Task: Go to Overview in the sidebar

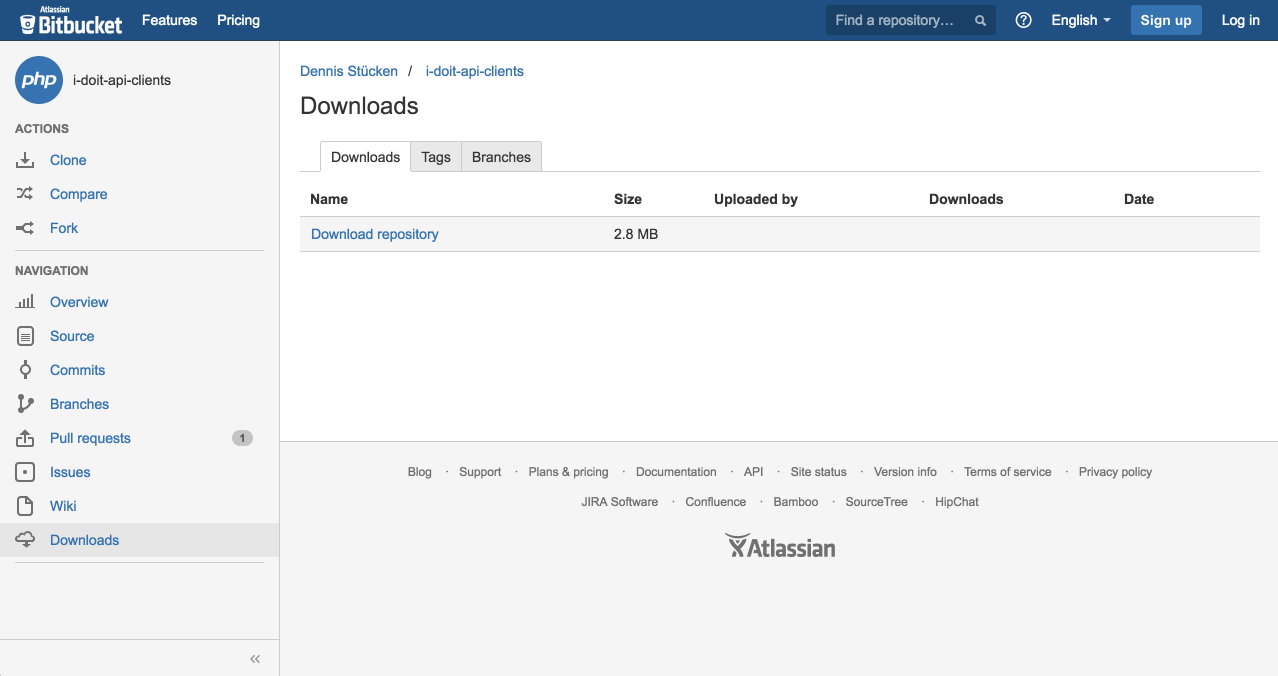Action: point(79,302)
